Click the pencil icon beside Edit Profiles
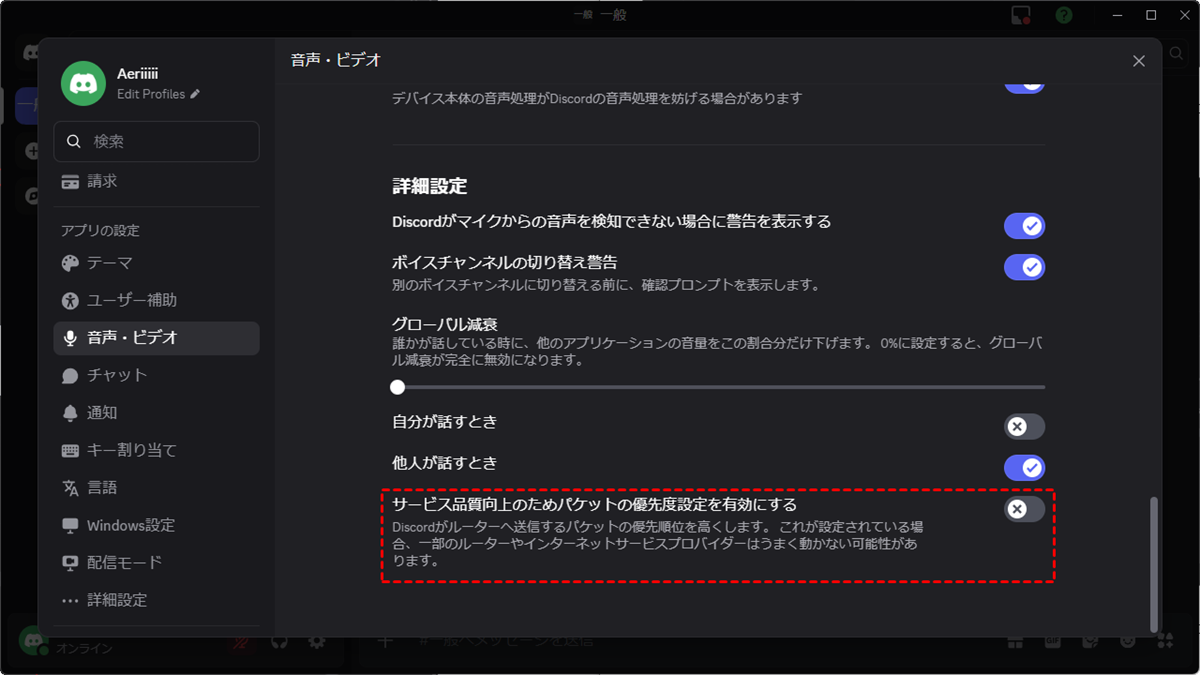The height and width of the screenshot is (675, 1200). (x=195, y=94)
